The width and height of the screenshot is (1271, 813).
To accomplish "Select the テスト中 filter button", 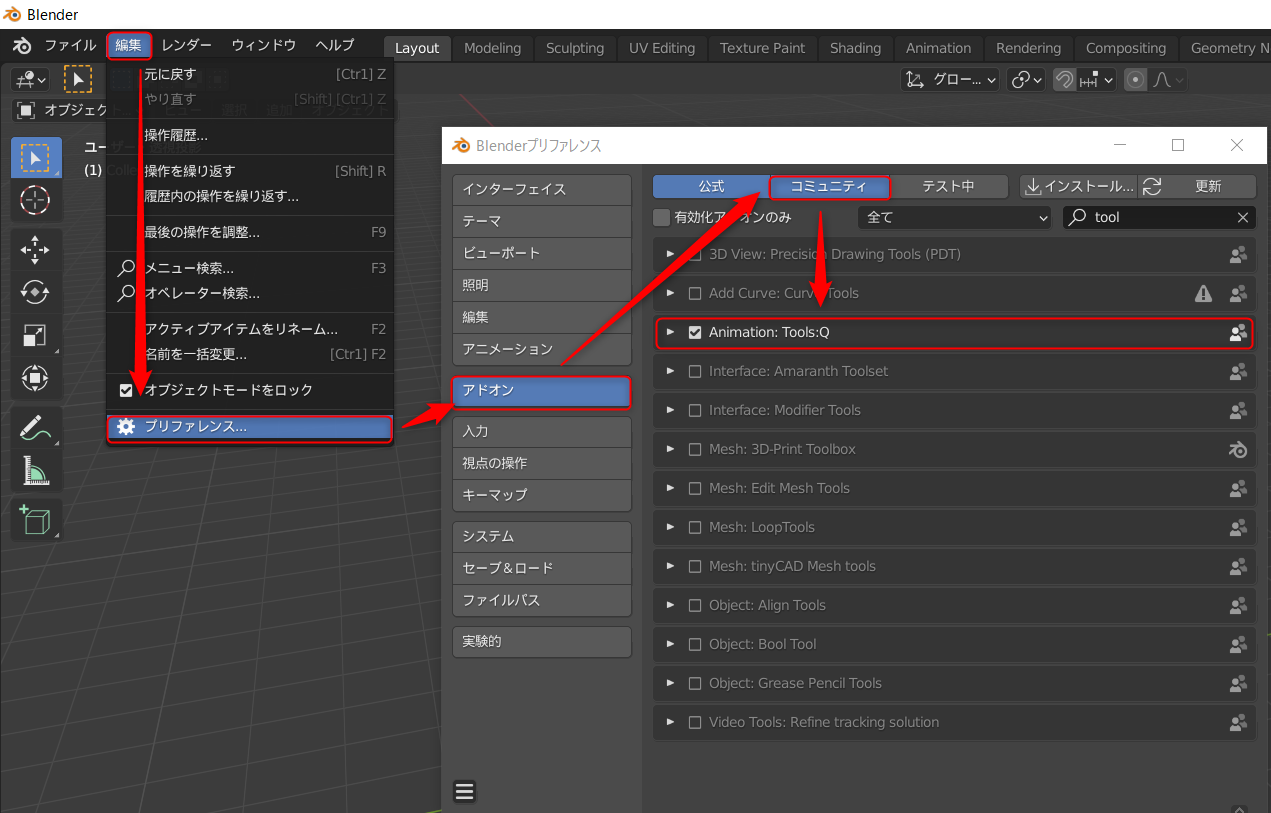I will [x=948, y=186].
